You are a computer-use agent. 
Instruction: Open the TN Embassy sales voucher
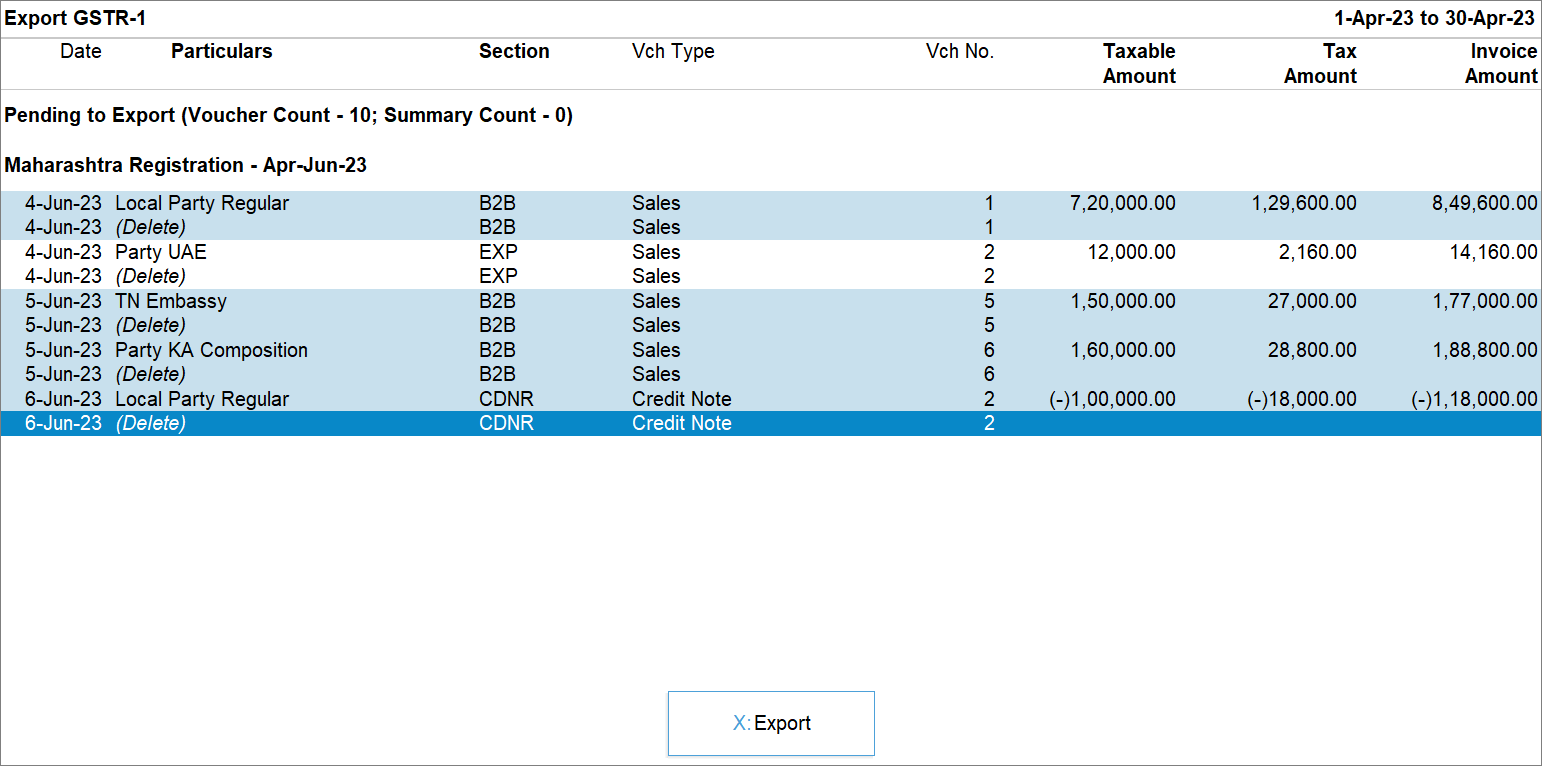pos(771,301)
